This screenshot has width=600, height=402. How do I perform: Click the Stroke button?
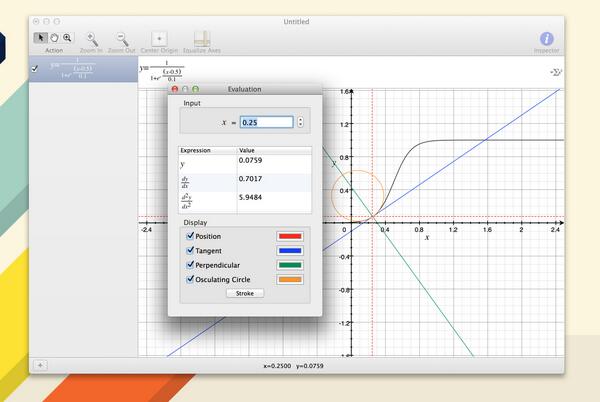pyautogui.click(x=245, y=293)
